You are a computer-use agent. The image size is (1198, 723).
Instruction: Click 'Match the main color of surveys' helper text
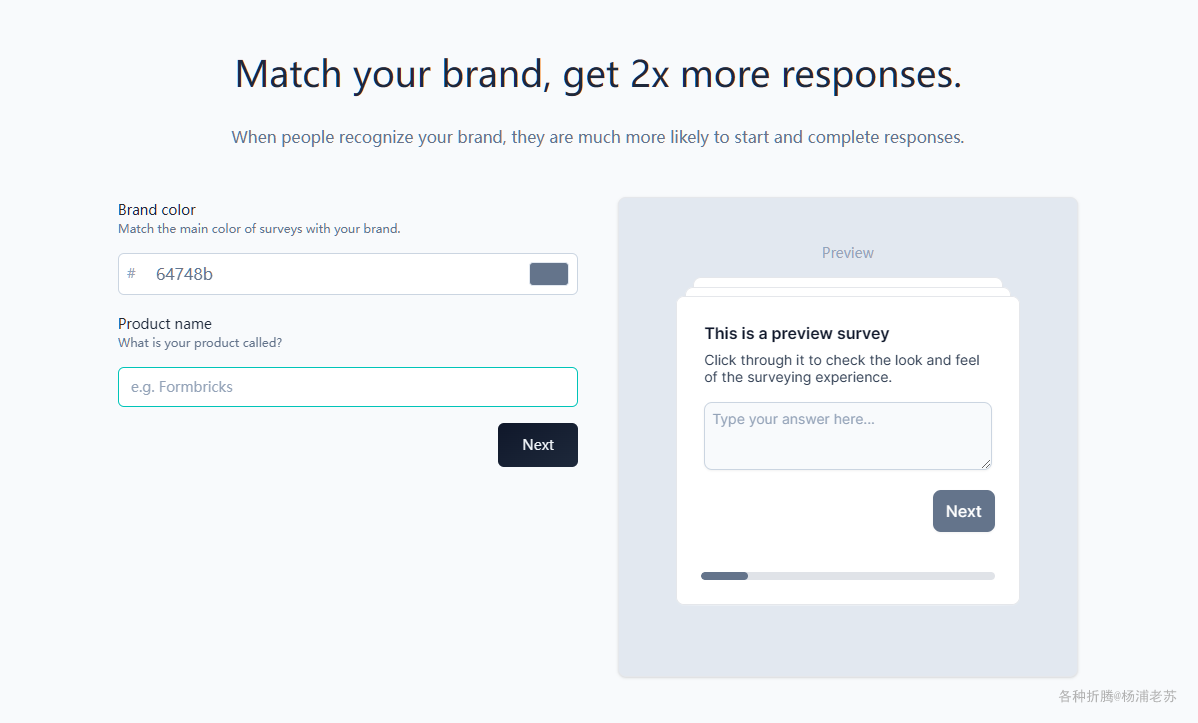(x=259, y=229)
